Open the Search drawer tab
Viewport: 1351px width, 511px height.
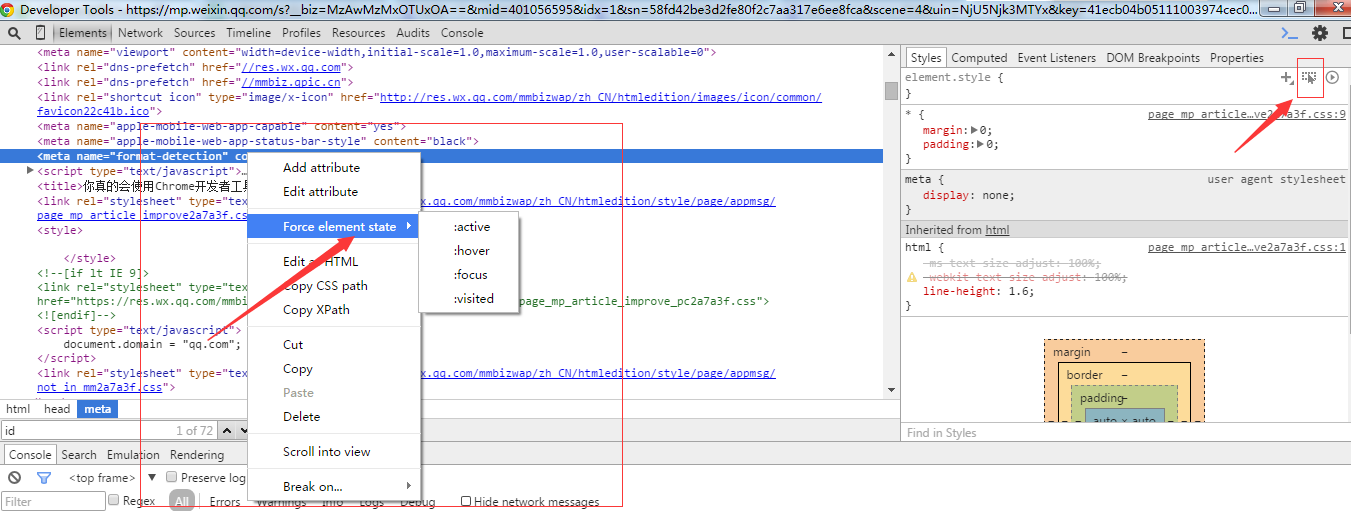tap(79, 455)
